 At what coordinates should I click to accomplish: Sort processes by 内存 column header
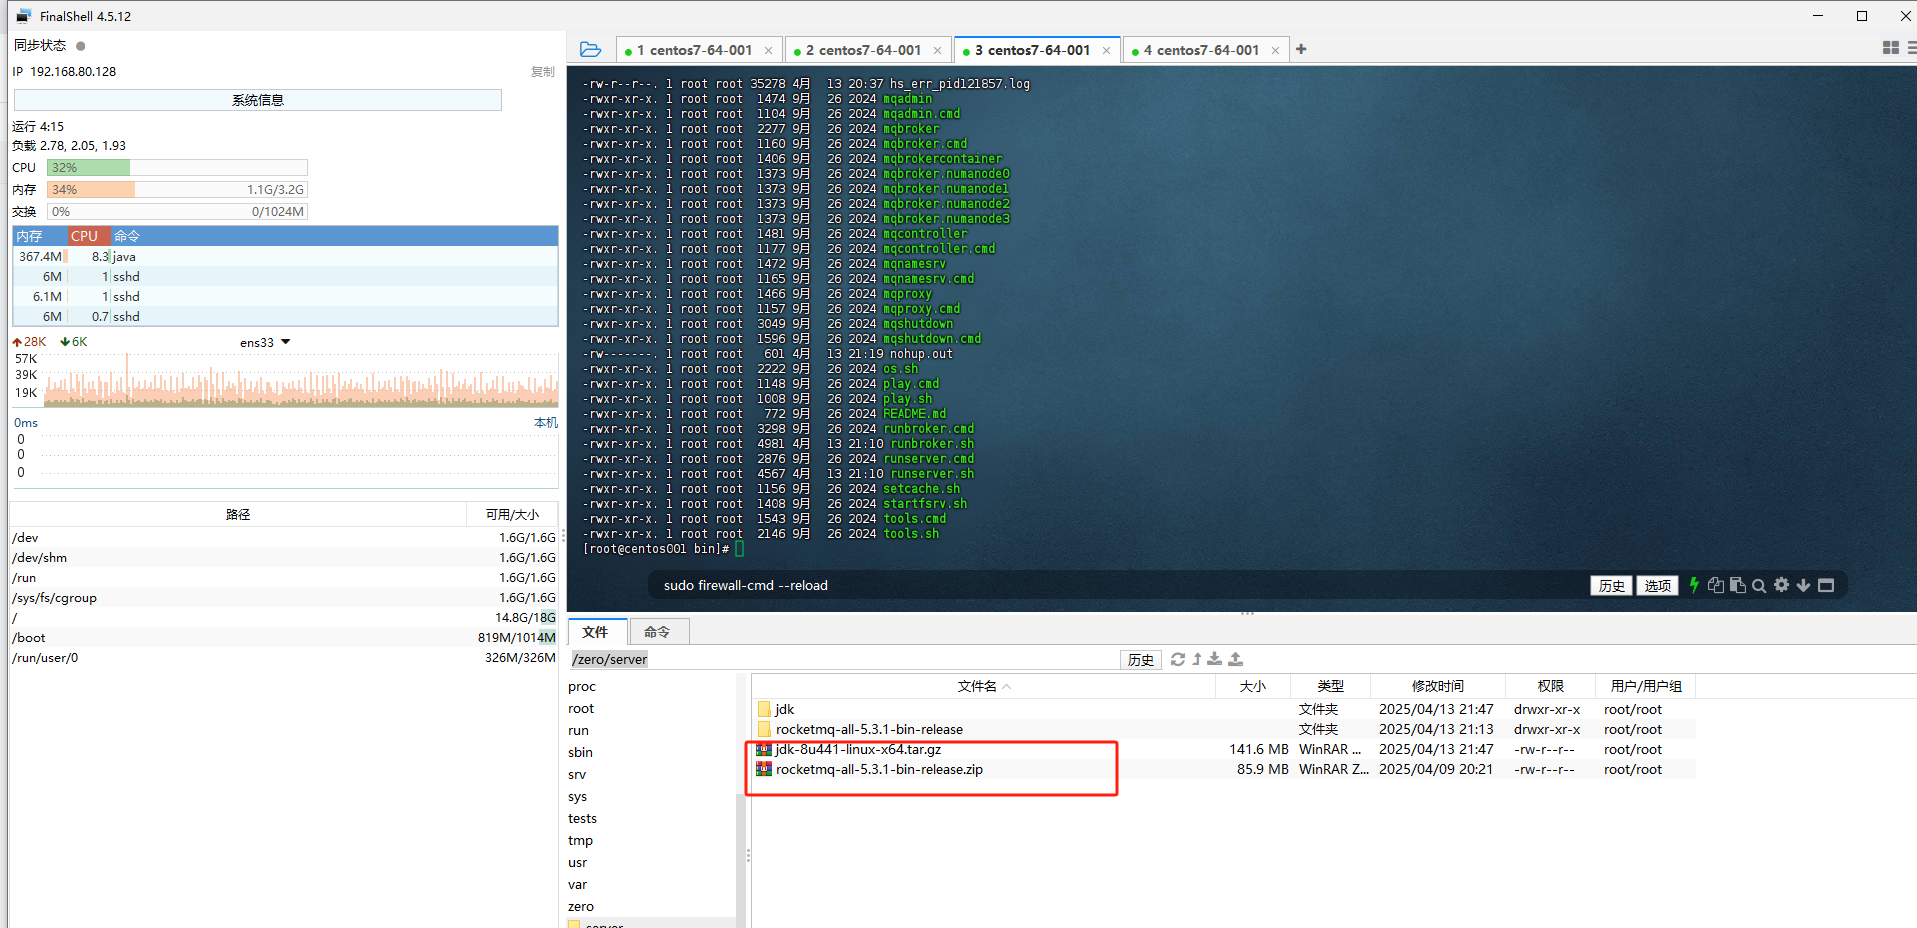[x=40, y=236]
